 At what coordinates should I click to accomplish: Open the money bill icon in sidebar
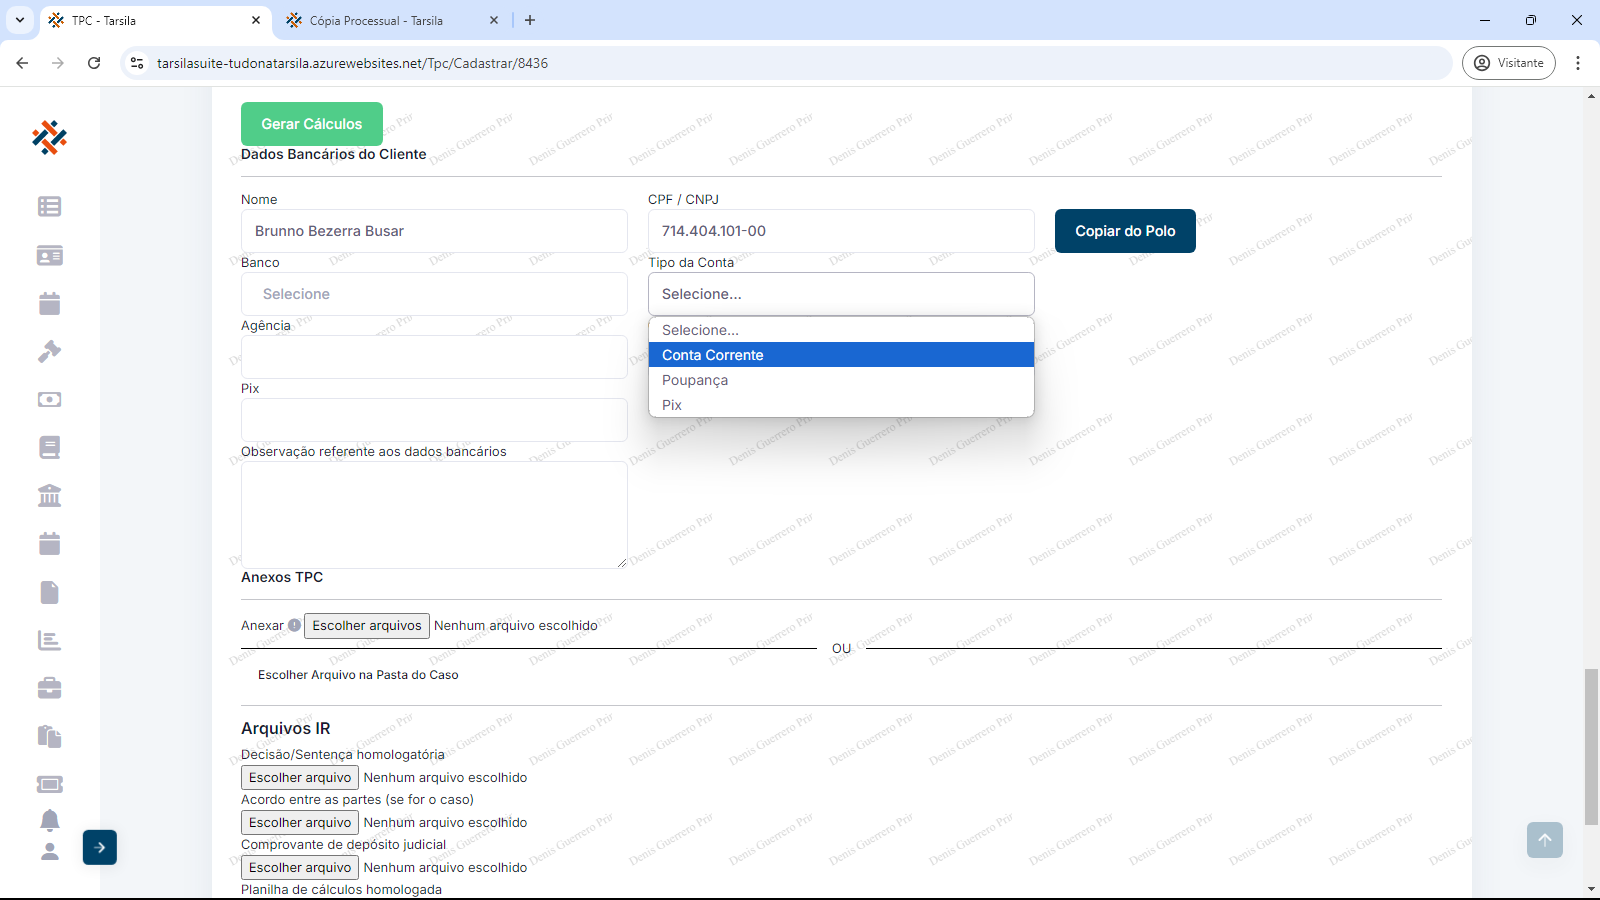pyautogui.click(x=49, y=399)
